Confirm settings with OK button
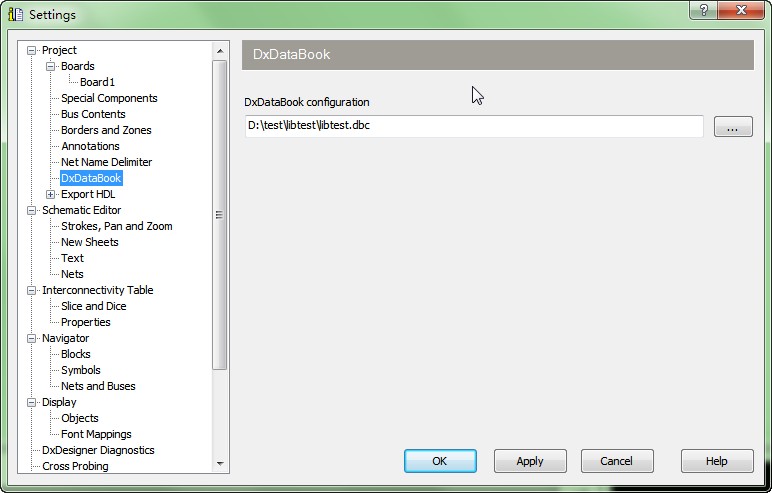The width and height of the screenshot is (772, 493). (x=440, y=461)
